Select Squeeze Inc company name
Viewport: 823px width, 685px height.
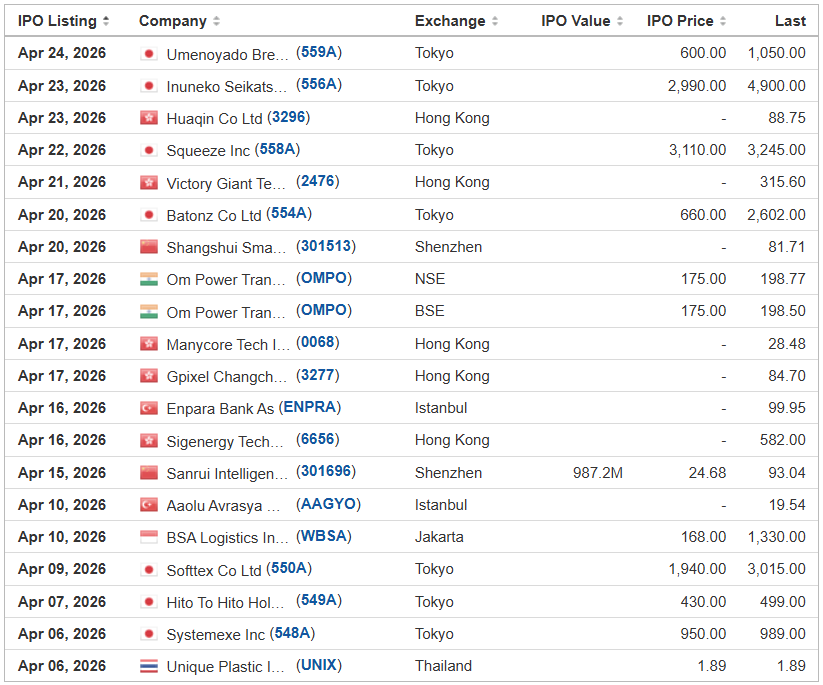(x=208, y=151)
